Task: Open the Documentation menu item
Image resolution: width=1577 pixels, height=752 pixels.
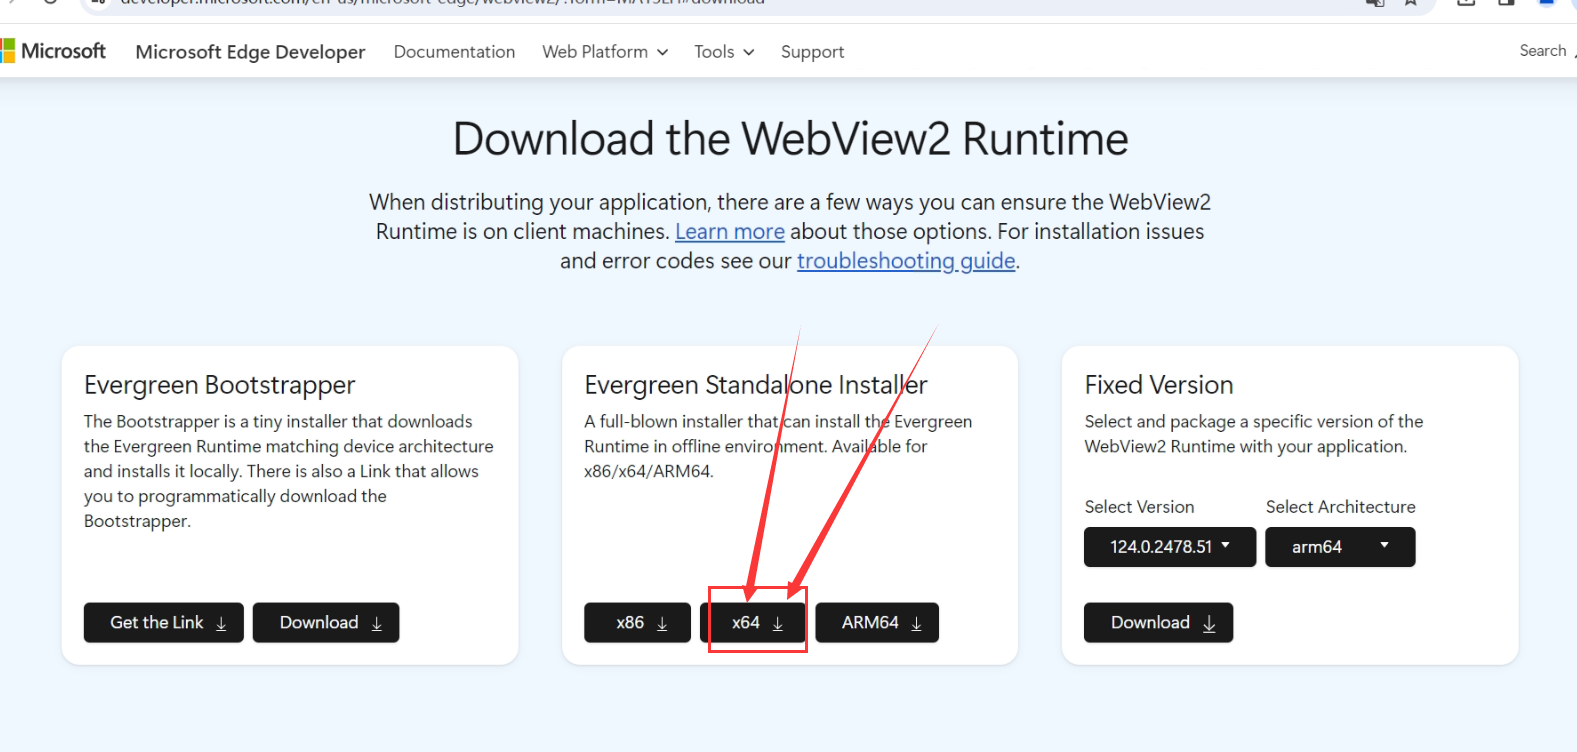Action: pos(454,52)
